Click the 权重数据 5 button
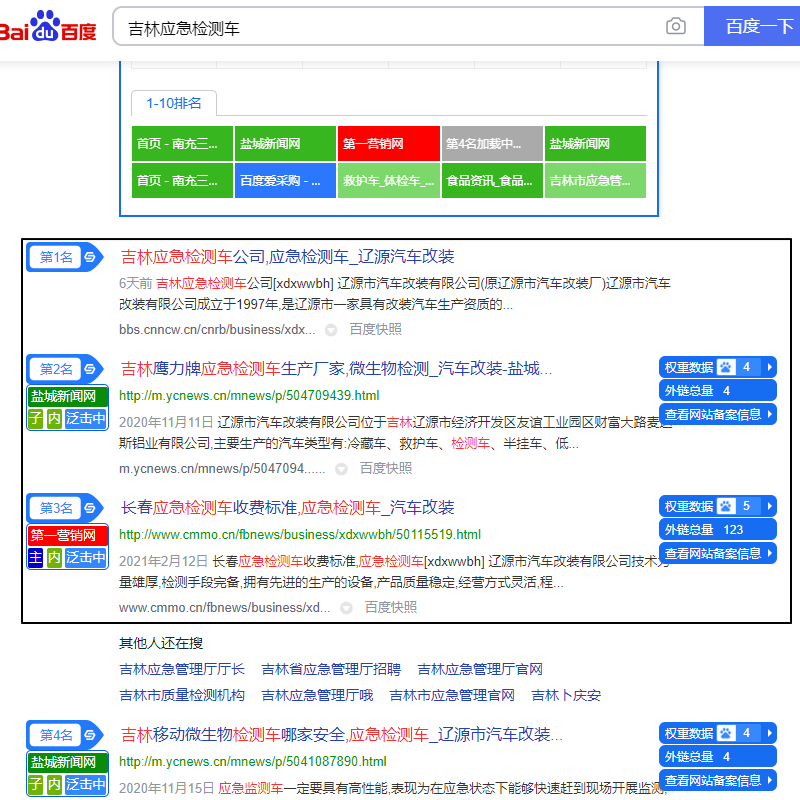 tap(718, 506)
